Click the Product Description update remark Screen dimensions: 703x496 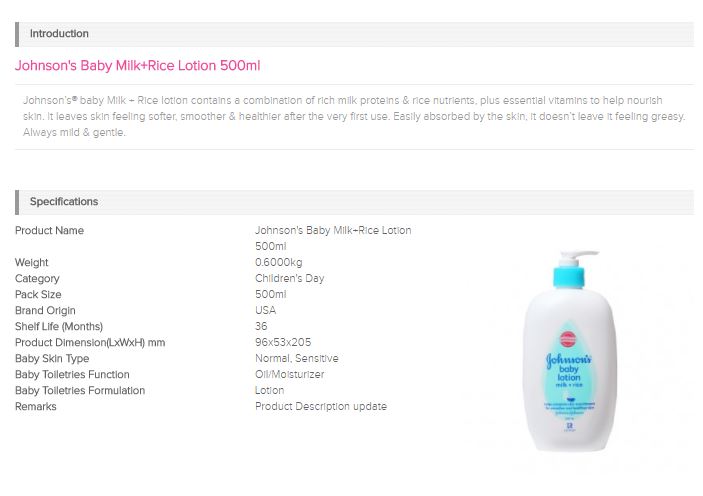point(321,406)
